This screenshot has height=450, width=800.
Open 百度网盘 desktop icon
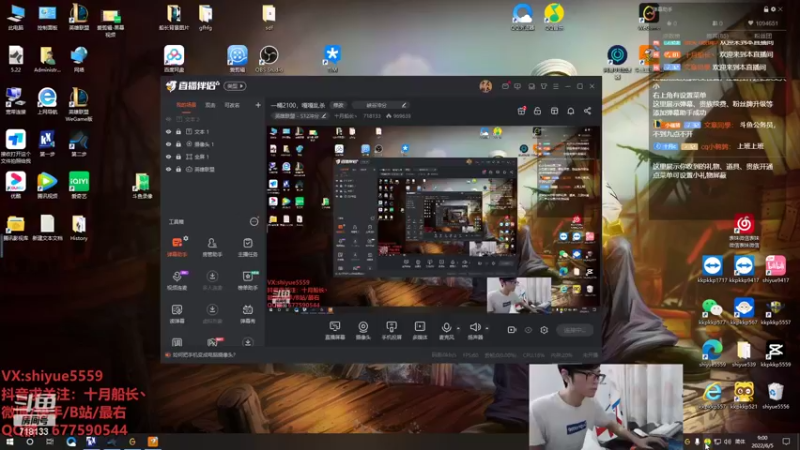(174, 59)
